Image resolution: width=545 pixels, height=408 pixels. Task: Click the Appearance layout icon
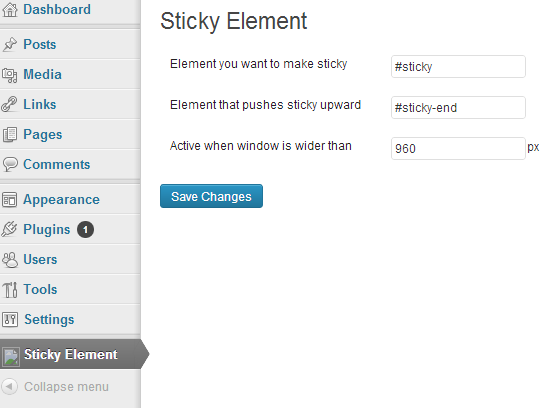click(x=9, y=199)
